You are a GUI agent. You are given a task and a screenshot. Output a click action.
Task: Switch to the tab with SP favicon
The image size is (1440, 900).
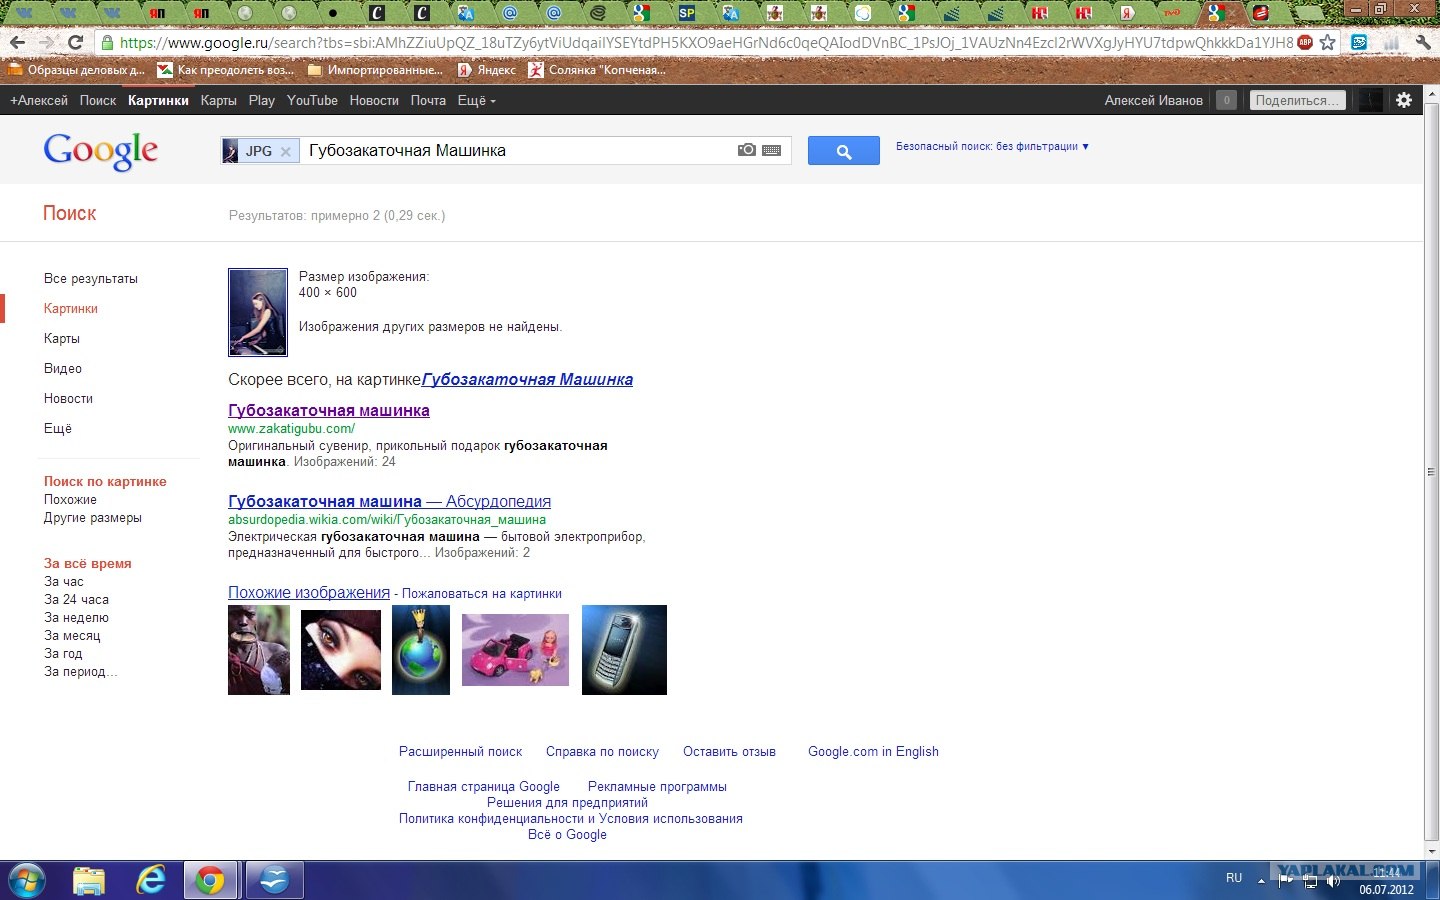pos(686,13)
